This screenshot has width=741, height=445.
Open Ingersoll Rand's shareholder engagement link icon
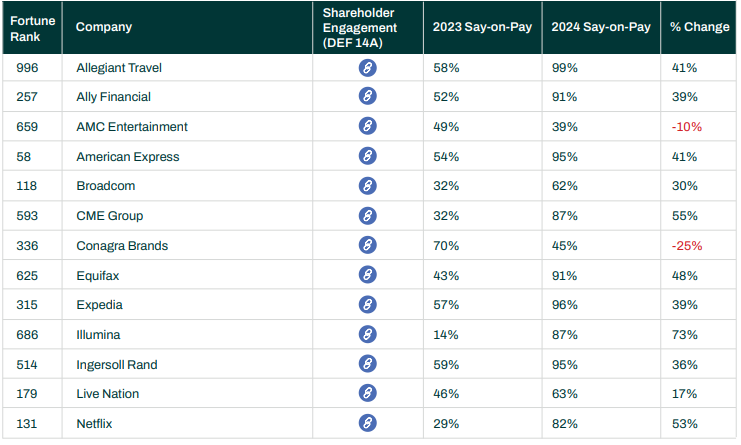click(x=367, y=364)
